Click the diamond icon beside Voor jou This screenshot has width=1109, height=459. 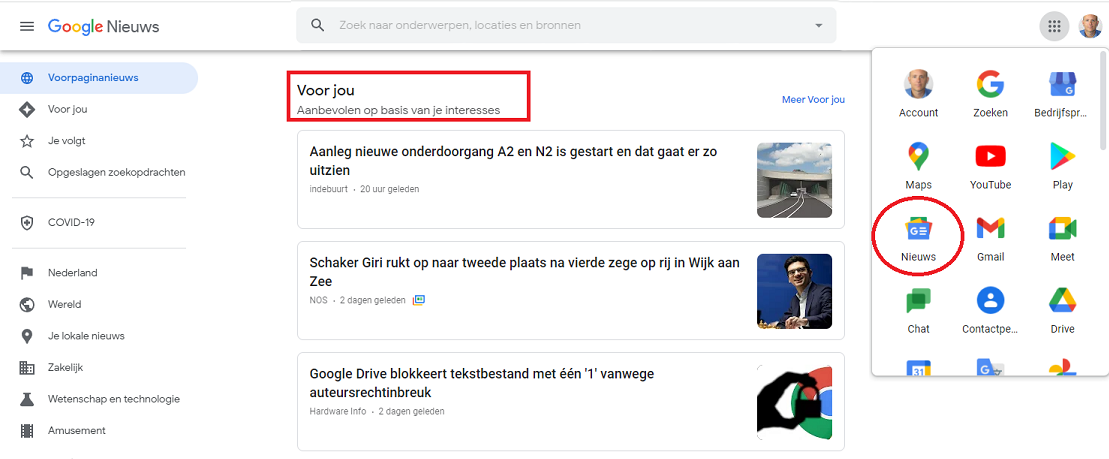(x=27, y=110)
